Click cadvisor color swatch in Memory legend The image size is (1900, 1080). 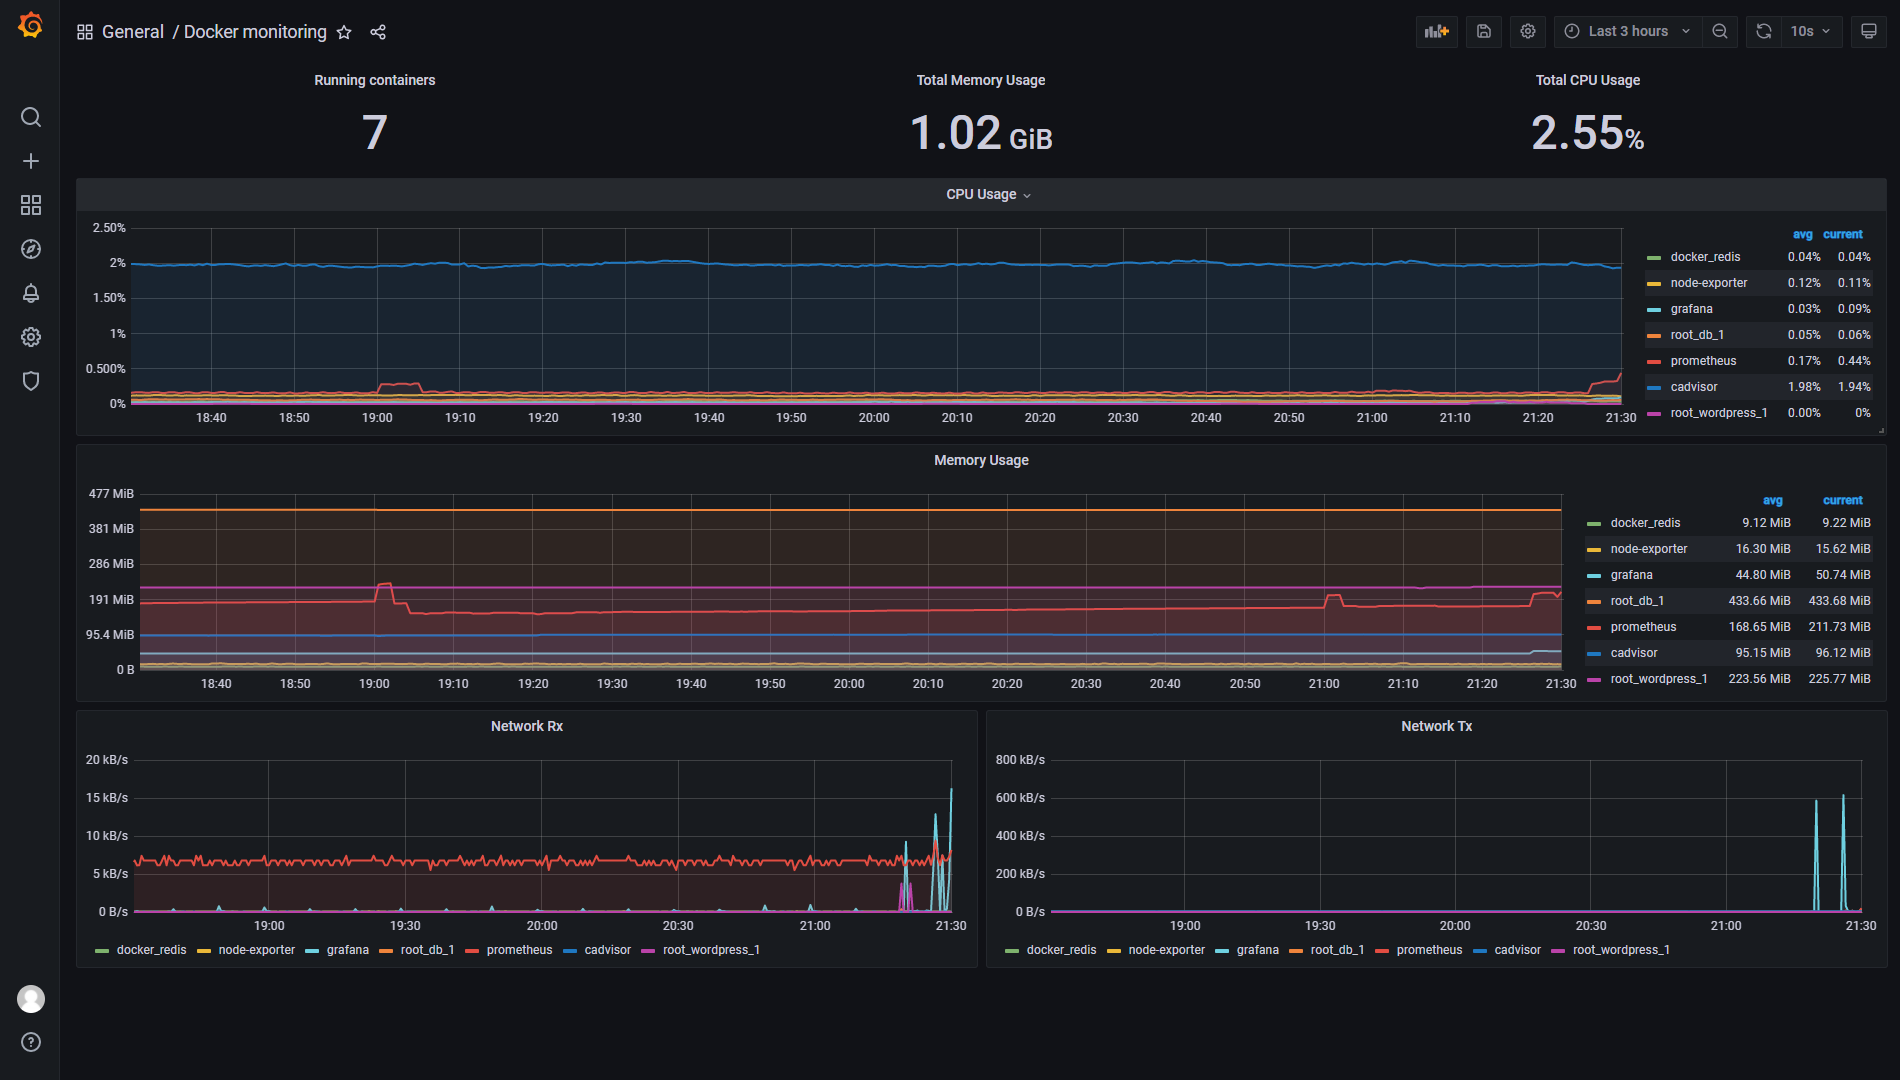(1594, 654)
